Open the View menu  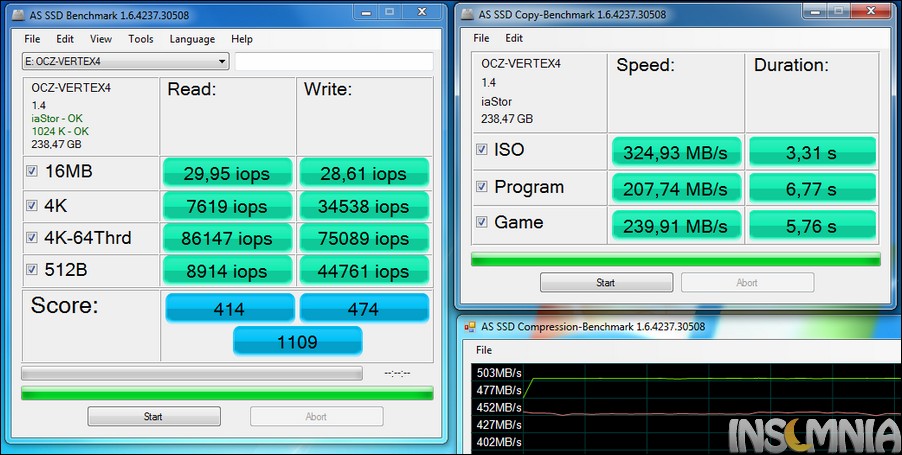[x=101, y=39]
